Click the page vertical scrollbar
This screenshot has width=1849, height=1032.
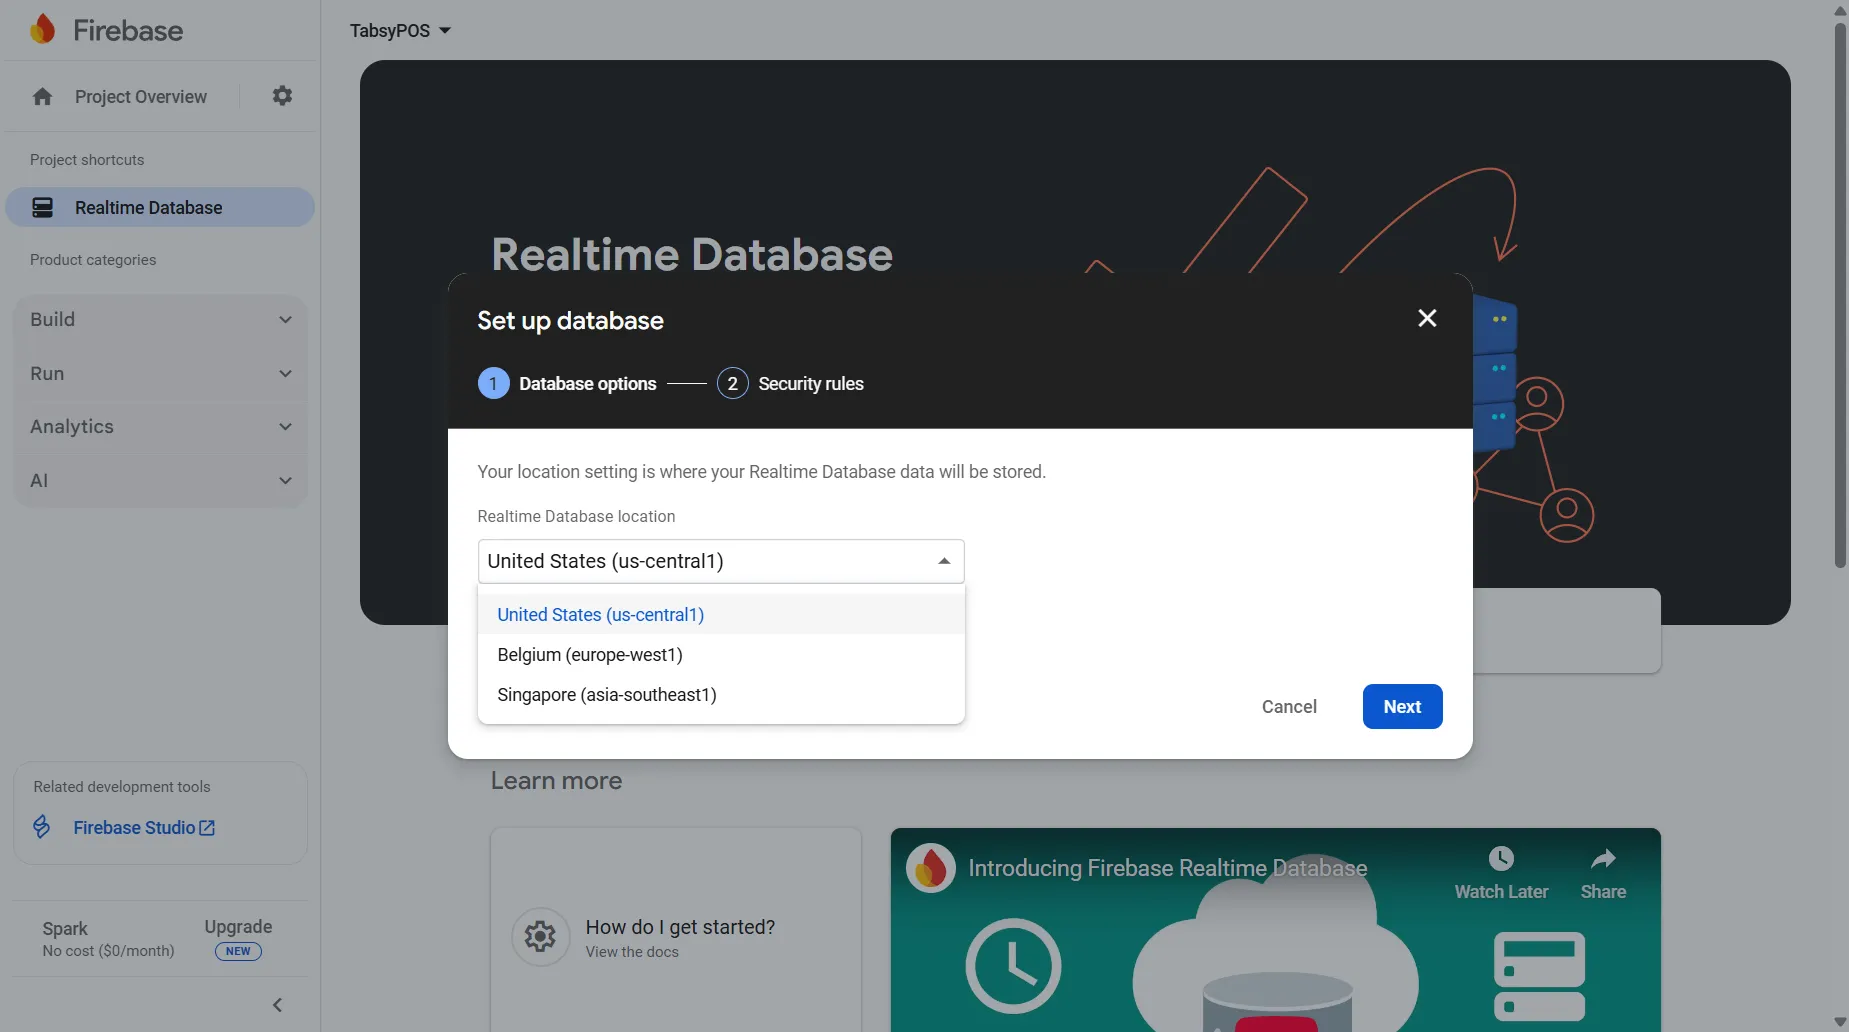1840,295
